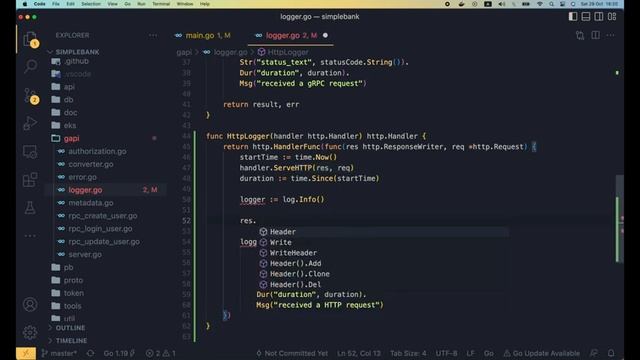Open the Extensions view
Viewport: 640px width, 360px height.
pos(30,180)
